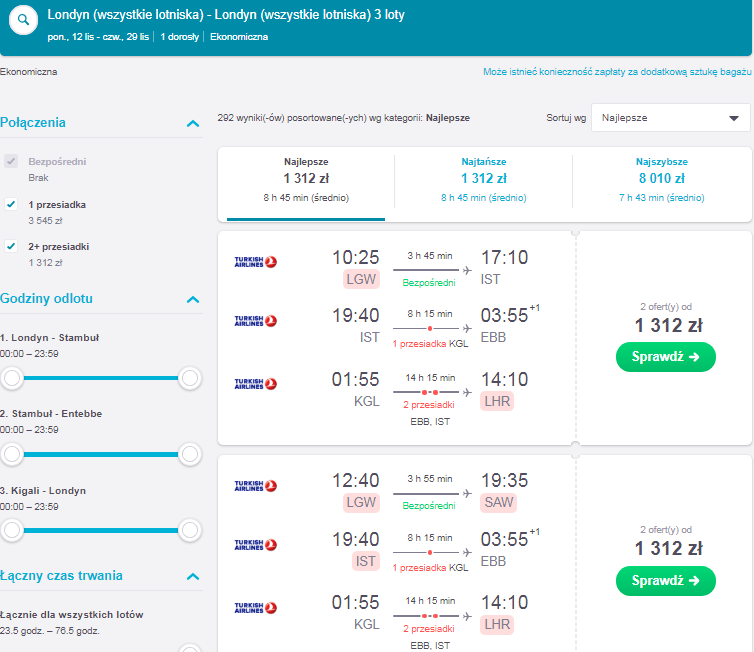Collapse the Łączny czas trwania section
The image size is (754, 652).
pyautogui.click(x=193, y=577)
